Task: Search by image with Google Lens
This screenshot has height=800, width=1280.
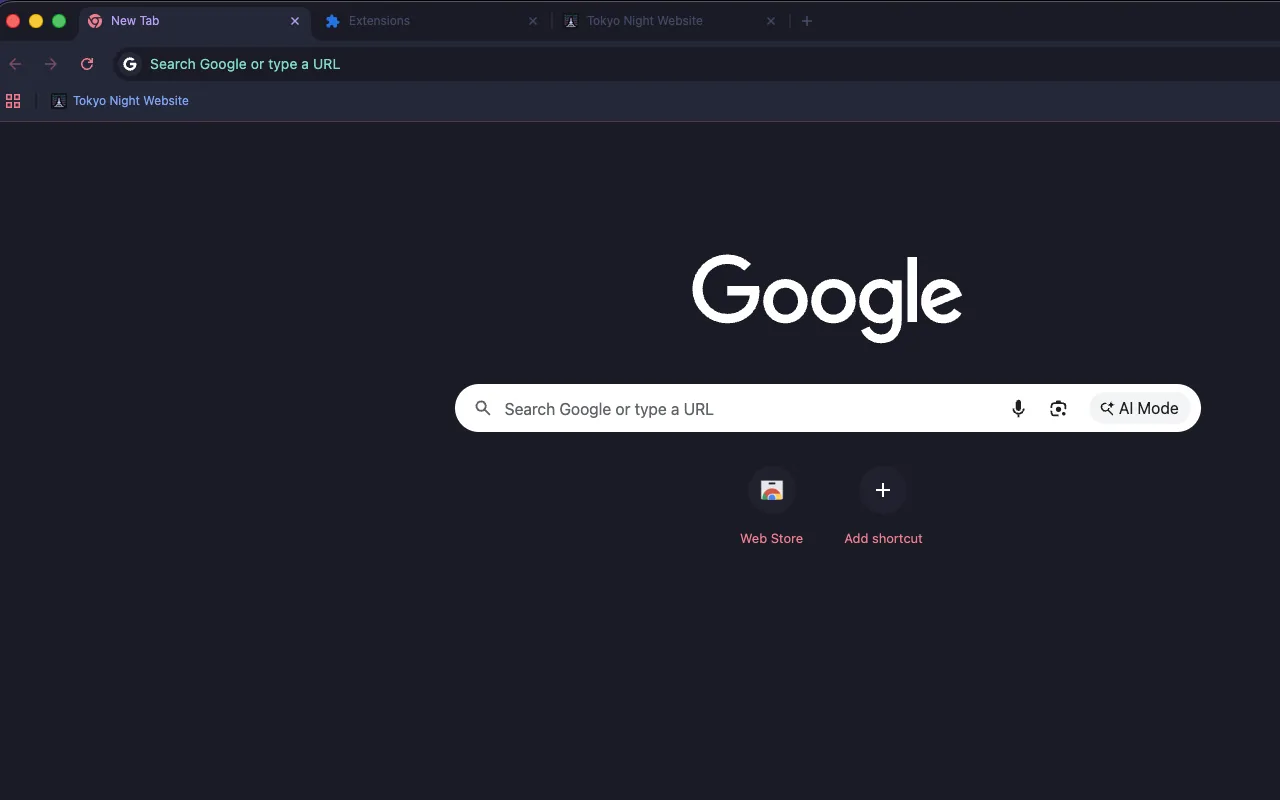Action: click(x=1058, y=408)
